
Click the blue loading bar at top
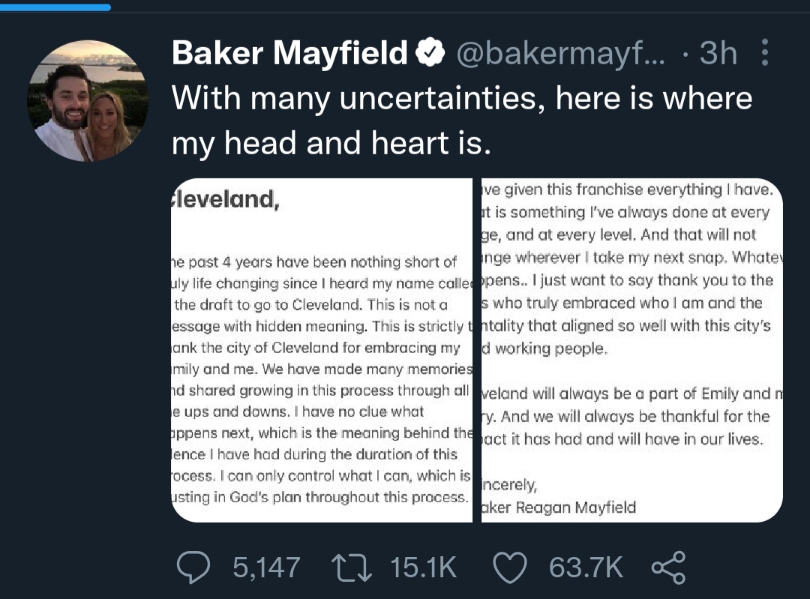point(55,7)
